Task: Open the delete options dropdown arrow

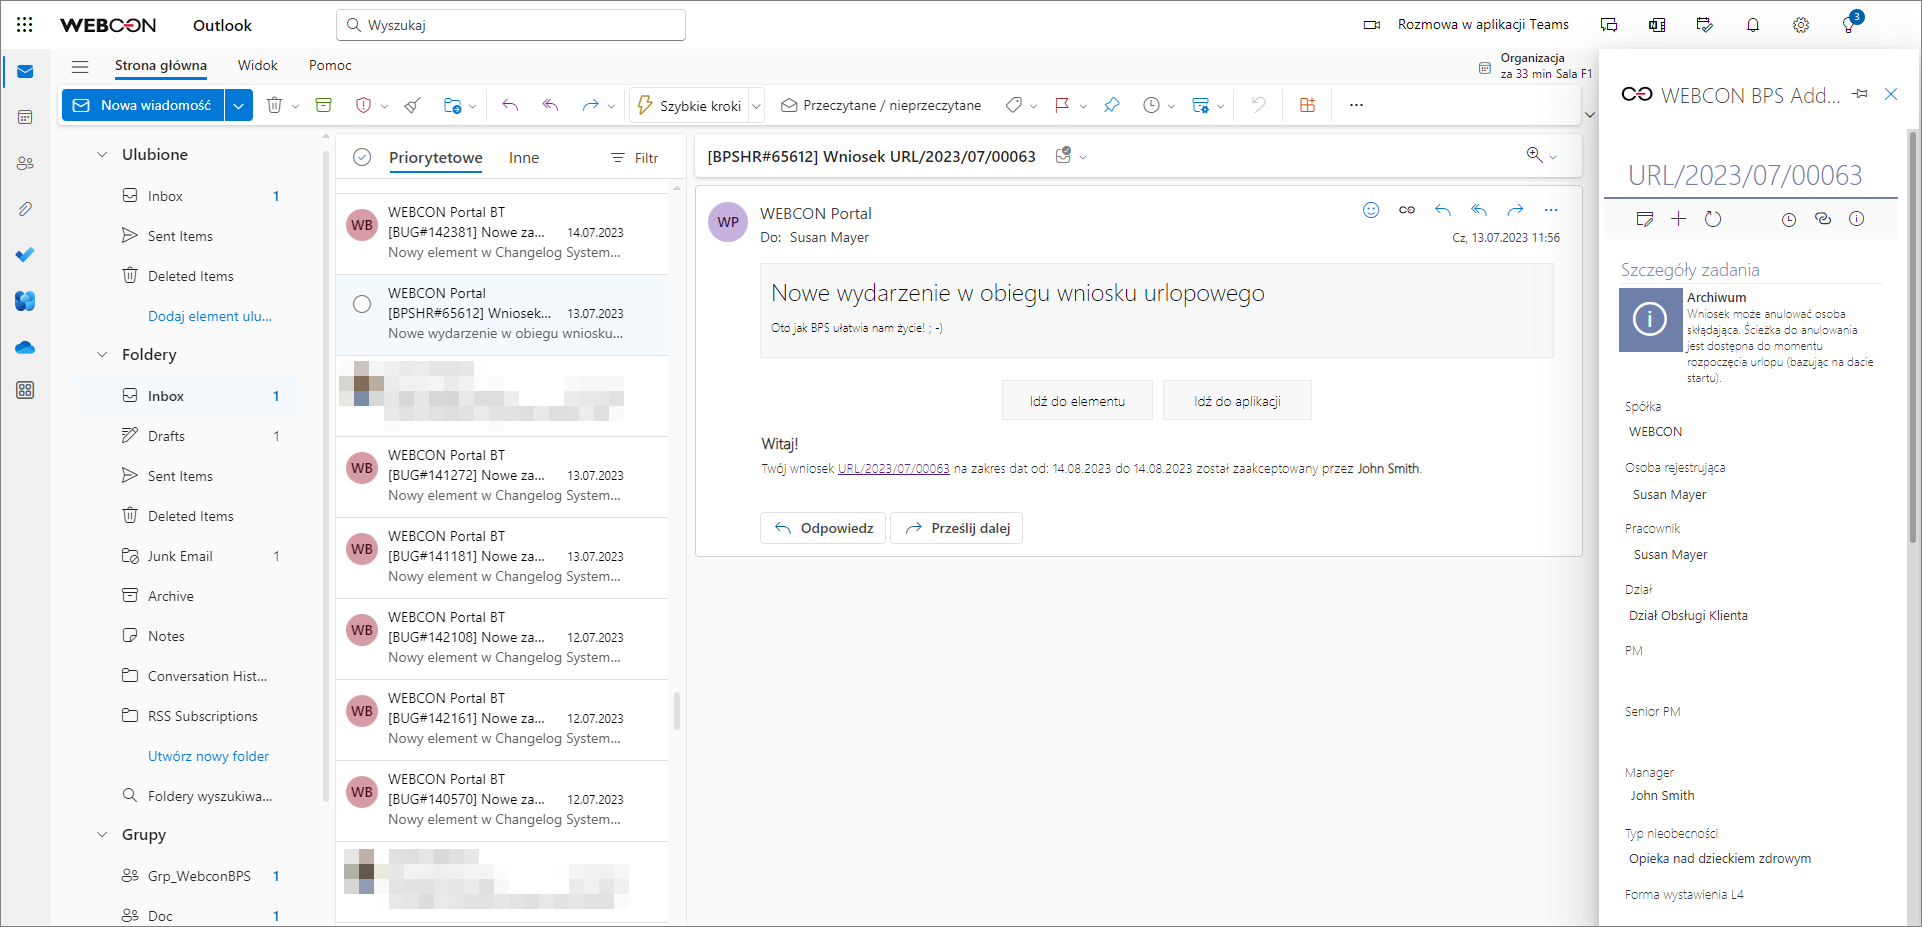Action: click(x=295, y=106)
